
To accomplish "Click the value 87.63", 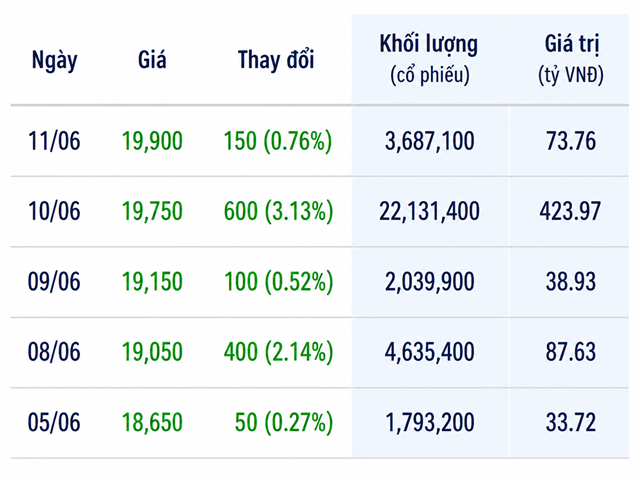I will (571, 352).
